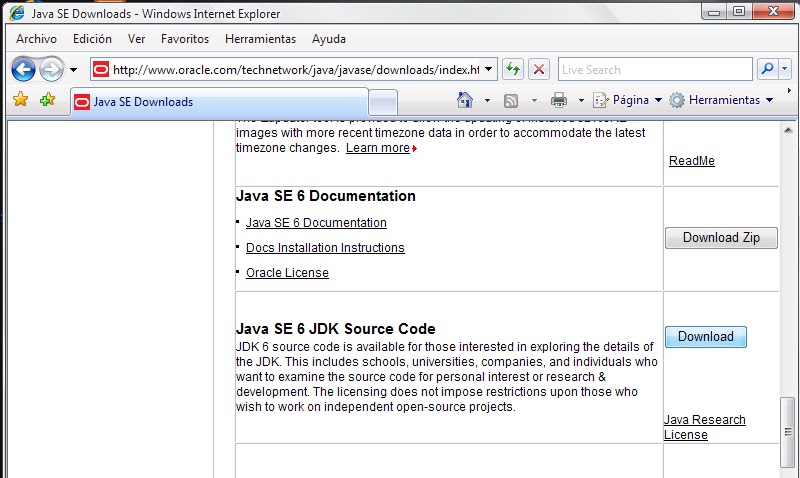Open the Página toolbar menu

click(x=628, y=100)
